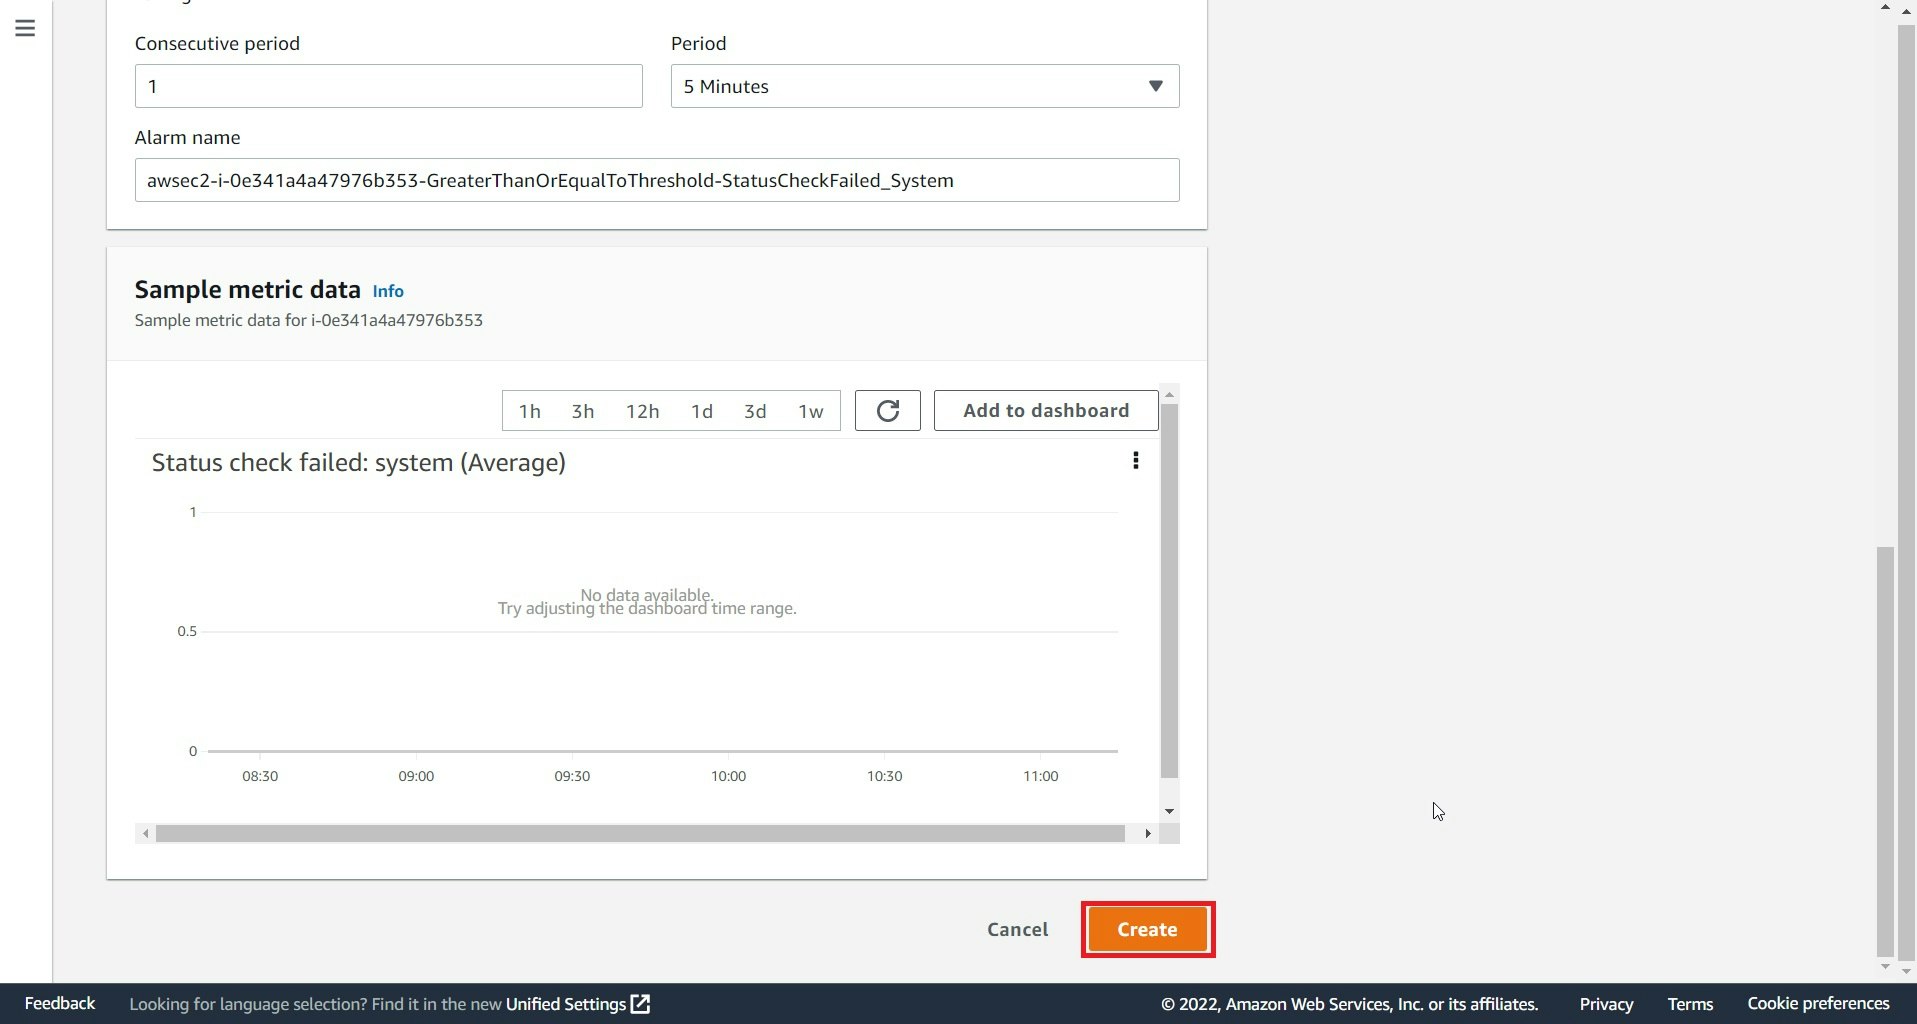Screen dimensions: 1917x1024
Task: Select the 1d time range
Action: [702, 410]
